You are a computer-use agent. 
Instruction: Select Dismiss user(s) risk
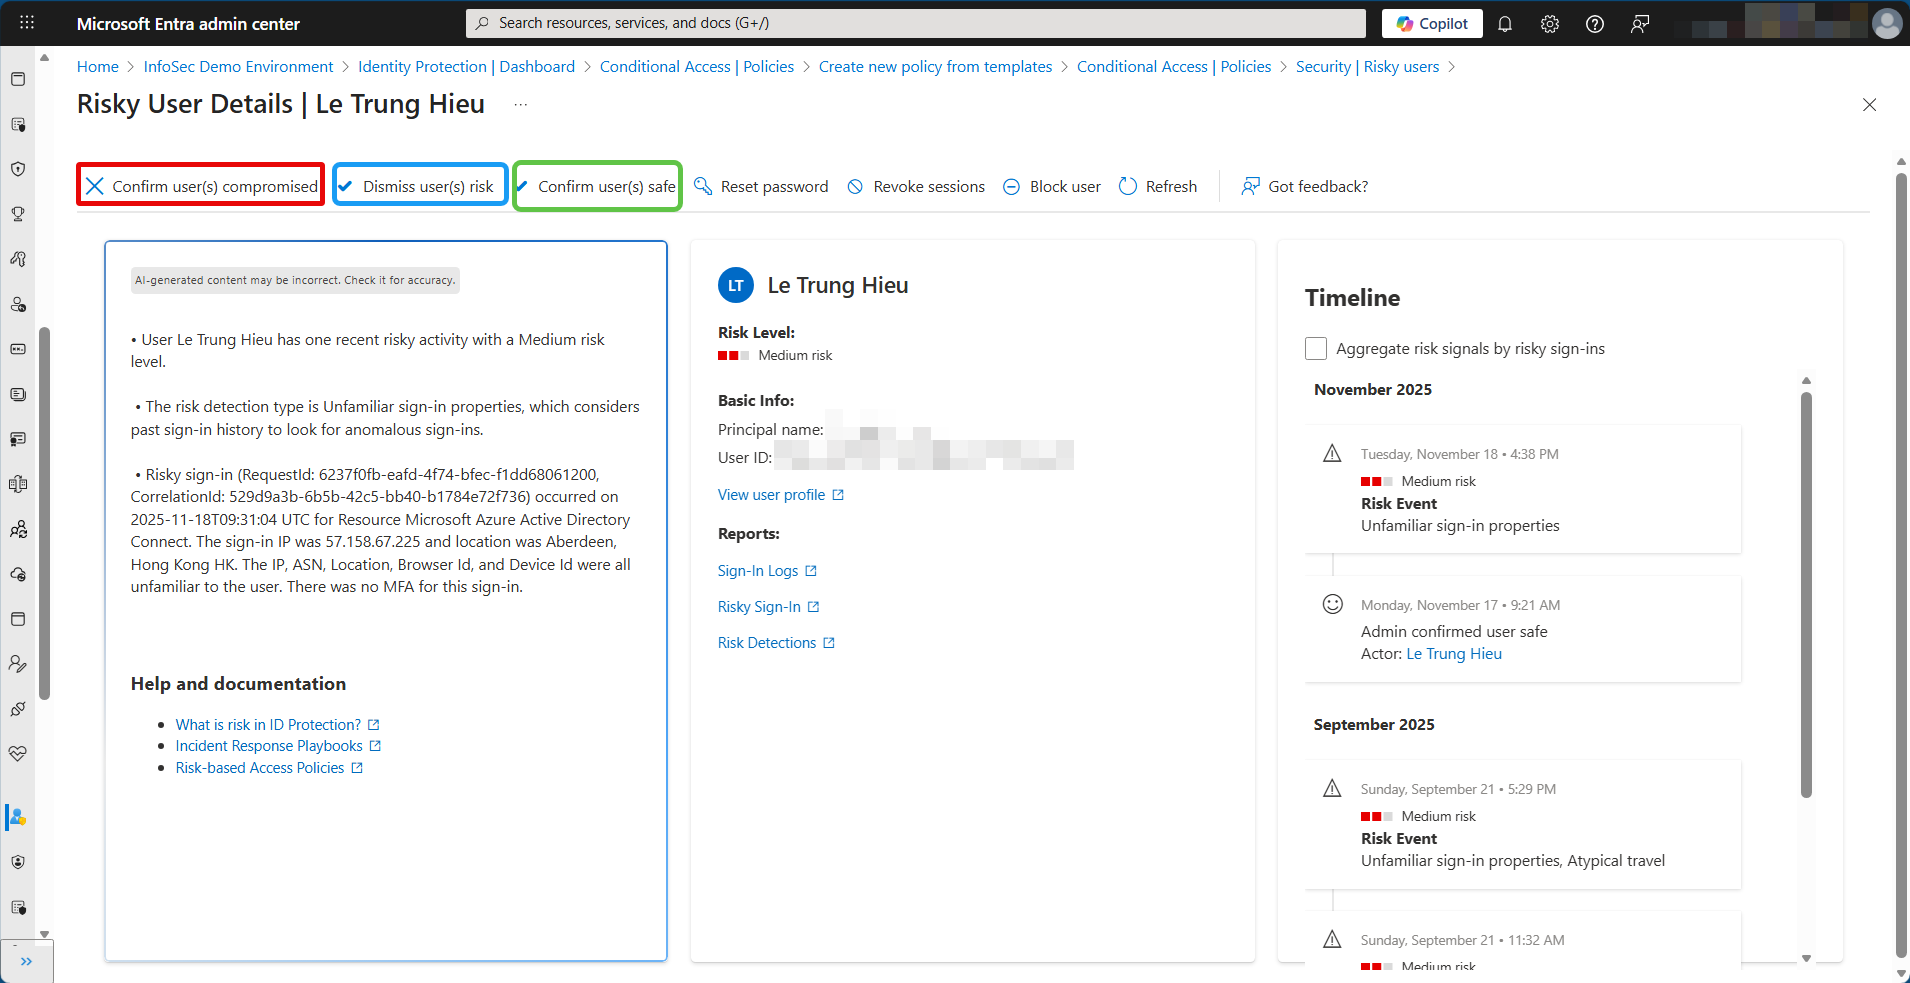[419, 187]
